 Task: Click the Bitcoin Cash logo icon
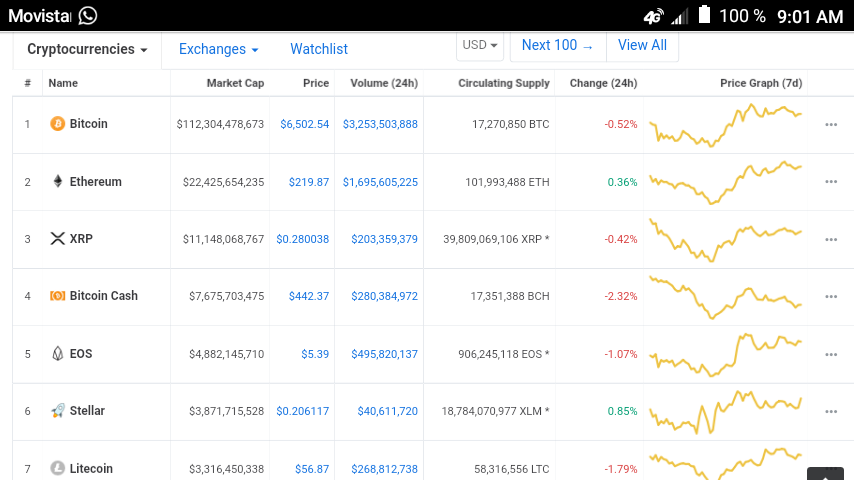pos(58,296)
